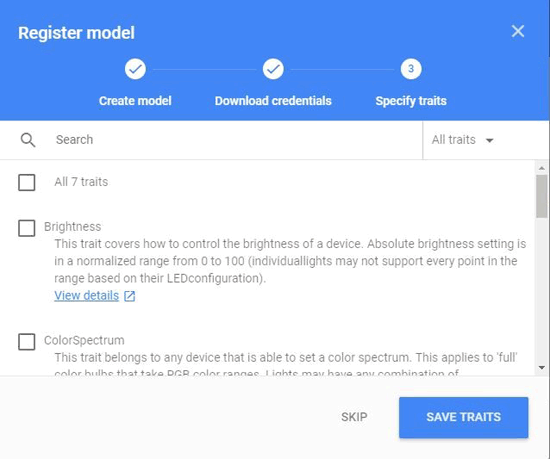This screenshot has height=459, width=550.
Task: Click the dropdown arrow next to All traits
Action: [489, 140]
